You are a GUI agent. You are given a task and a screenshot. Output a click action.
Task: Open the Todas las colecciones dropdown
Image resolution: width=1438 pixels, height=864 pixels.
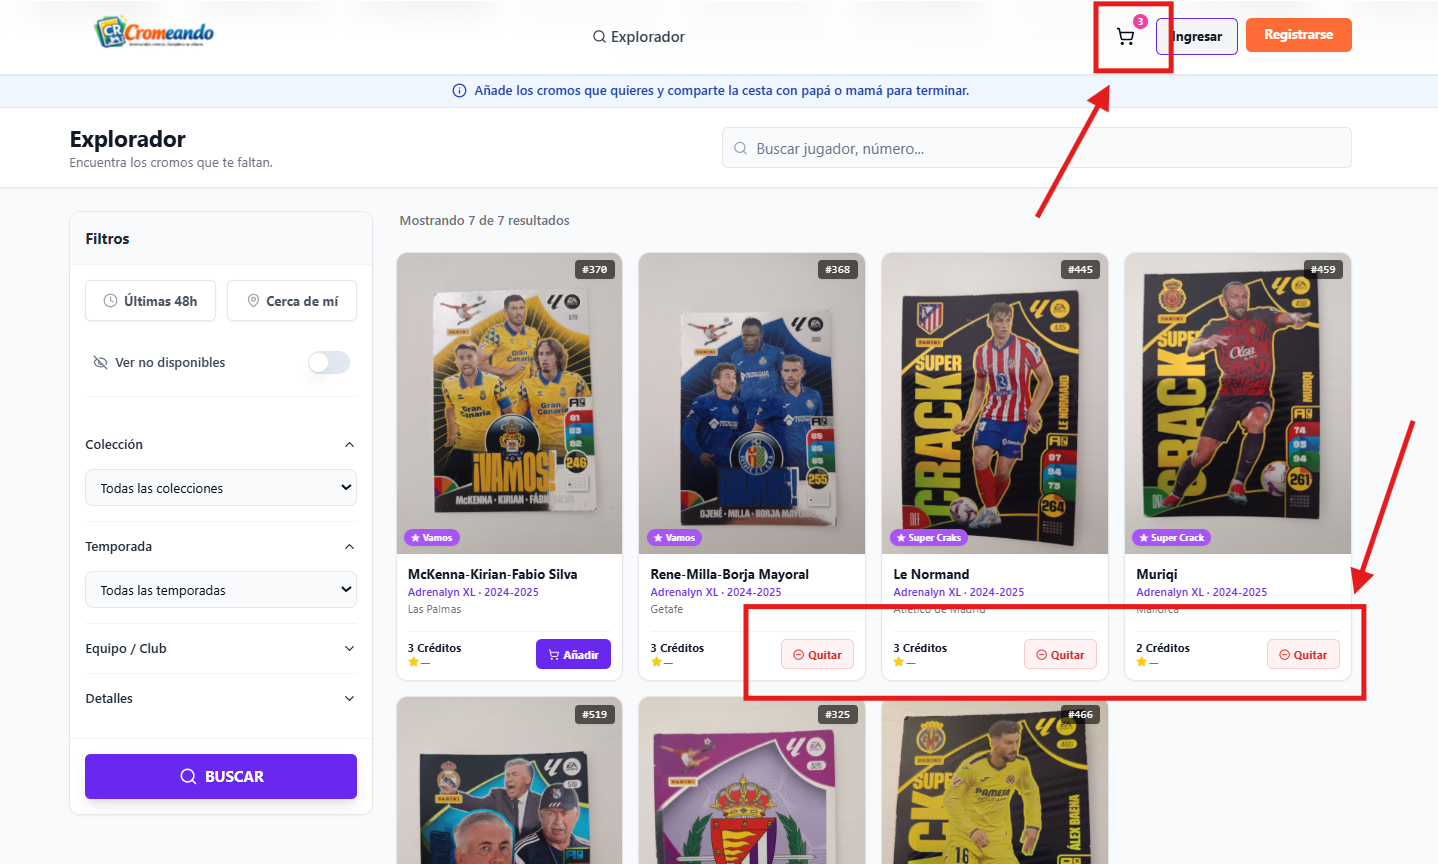click(x=221, y=488)
